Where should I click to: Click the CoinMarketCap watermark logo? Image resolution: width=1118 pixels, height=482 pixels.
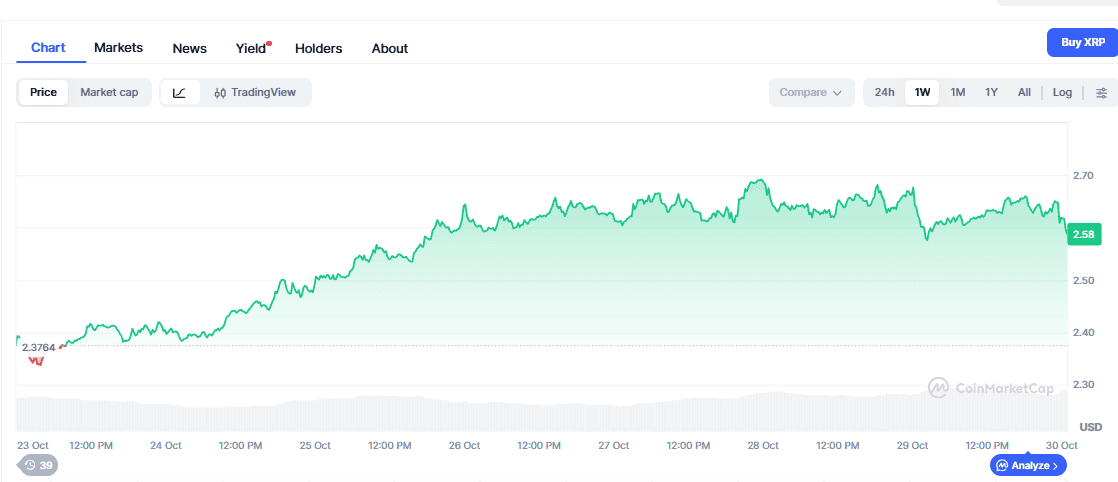(x=990, y=388)
